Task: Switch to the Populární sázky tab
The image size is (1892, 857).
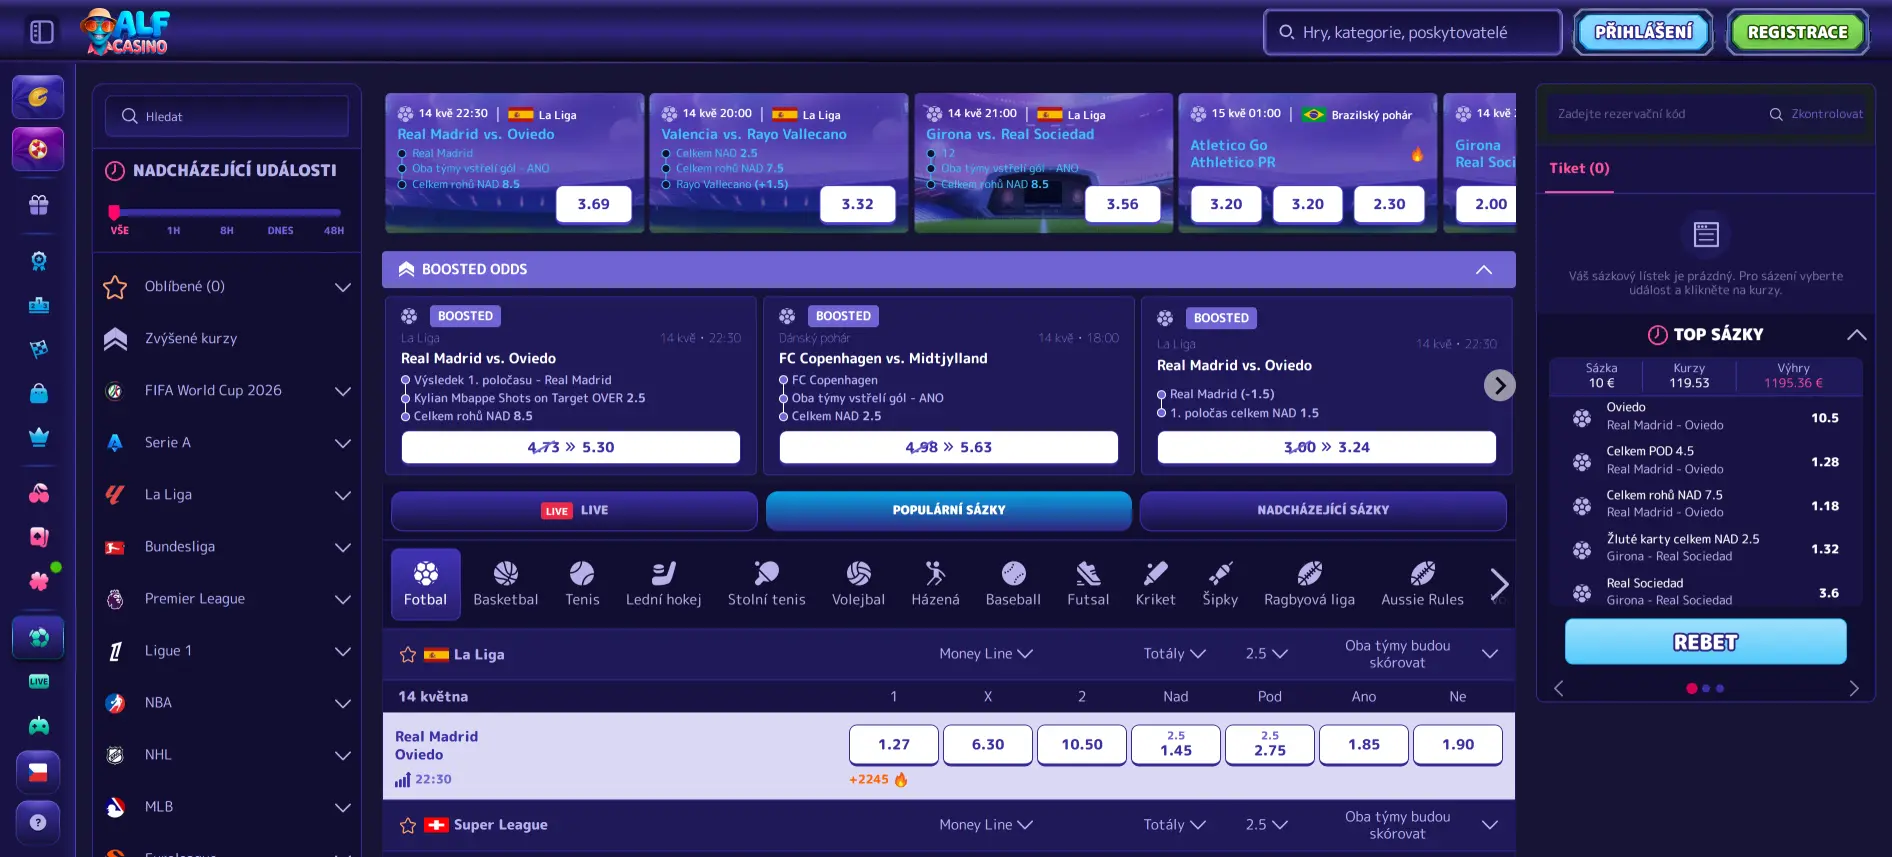Action: click(x=949, y=511)
